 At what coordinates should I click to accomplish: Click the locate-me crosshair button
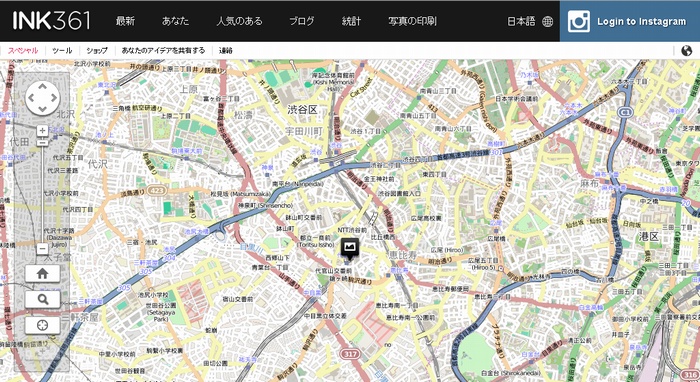click(x=42, y=325)
